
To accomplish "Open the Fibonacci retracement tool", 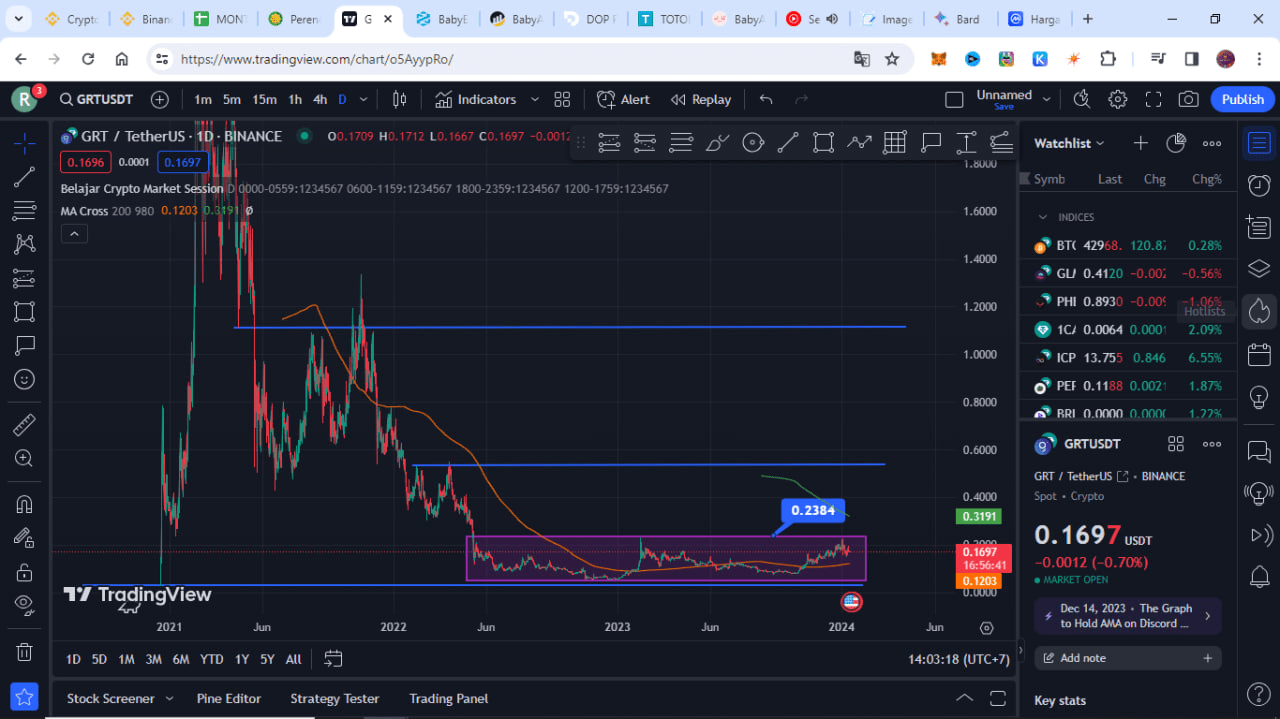I will click(24, 211).
